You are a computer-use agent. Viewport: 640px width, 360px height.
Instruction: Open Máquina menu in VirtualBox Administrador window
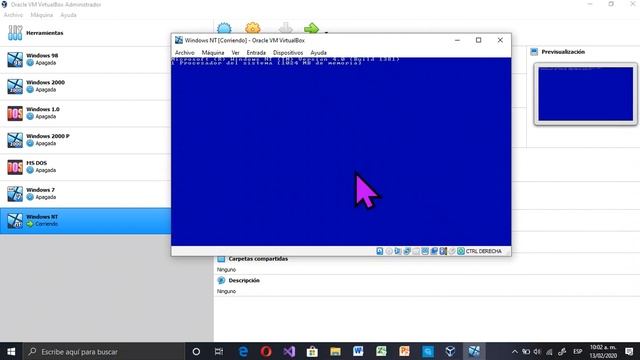(x=42, y=15)
